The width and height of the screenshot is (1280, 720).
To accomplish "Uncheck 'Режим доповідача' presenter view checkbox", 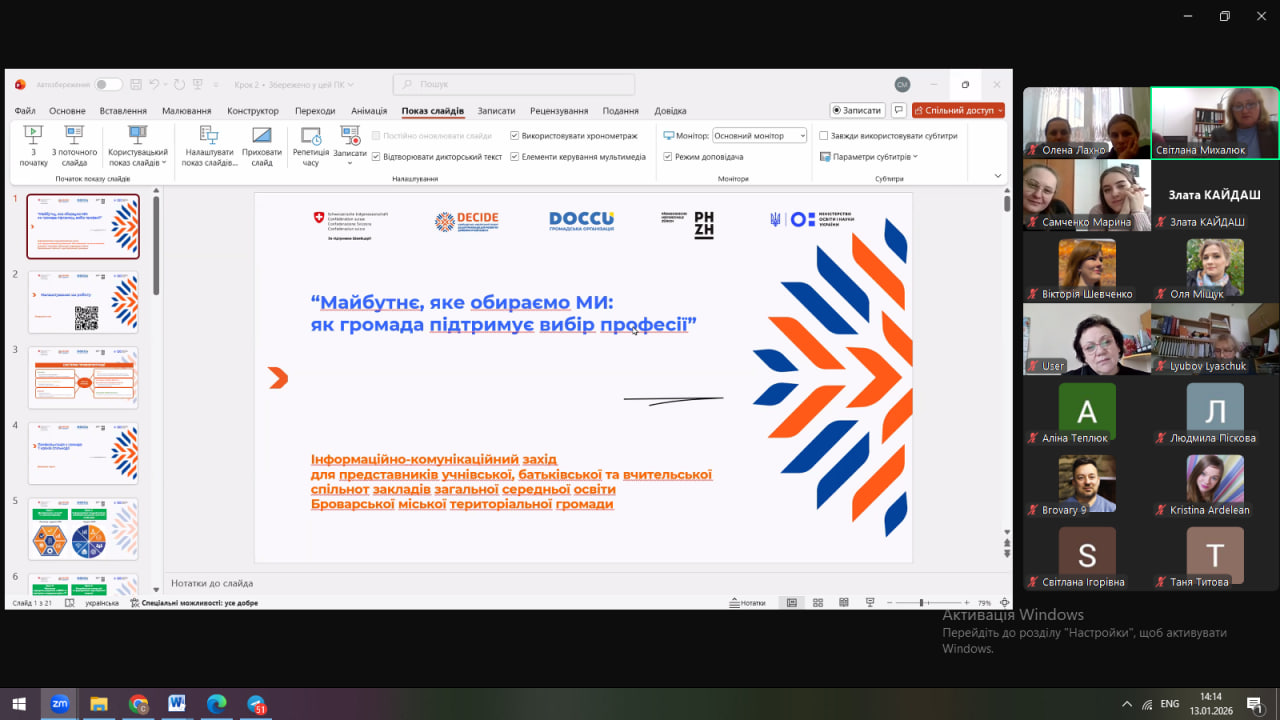I will [x=668, y=156].
